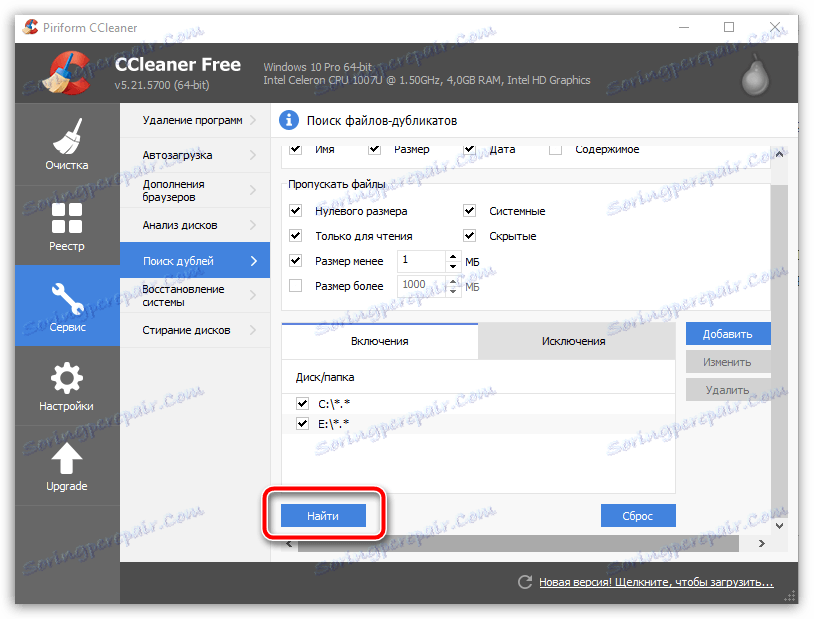
Task: Click the refresh icon near update link
Action: [525, 582]
